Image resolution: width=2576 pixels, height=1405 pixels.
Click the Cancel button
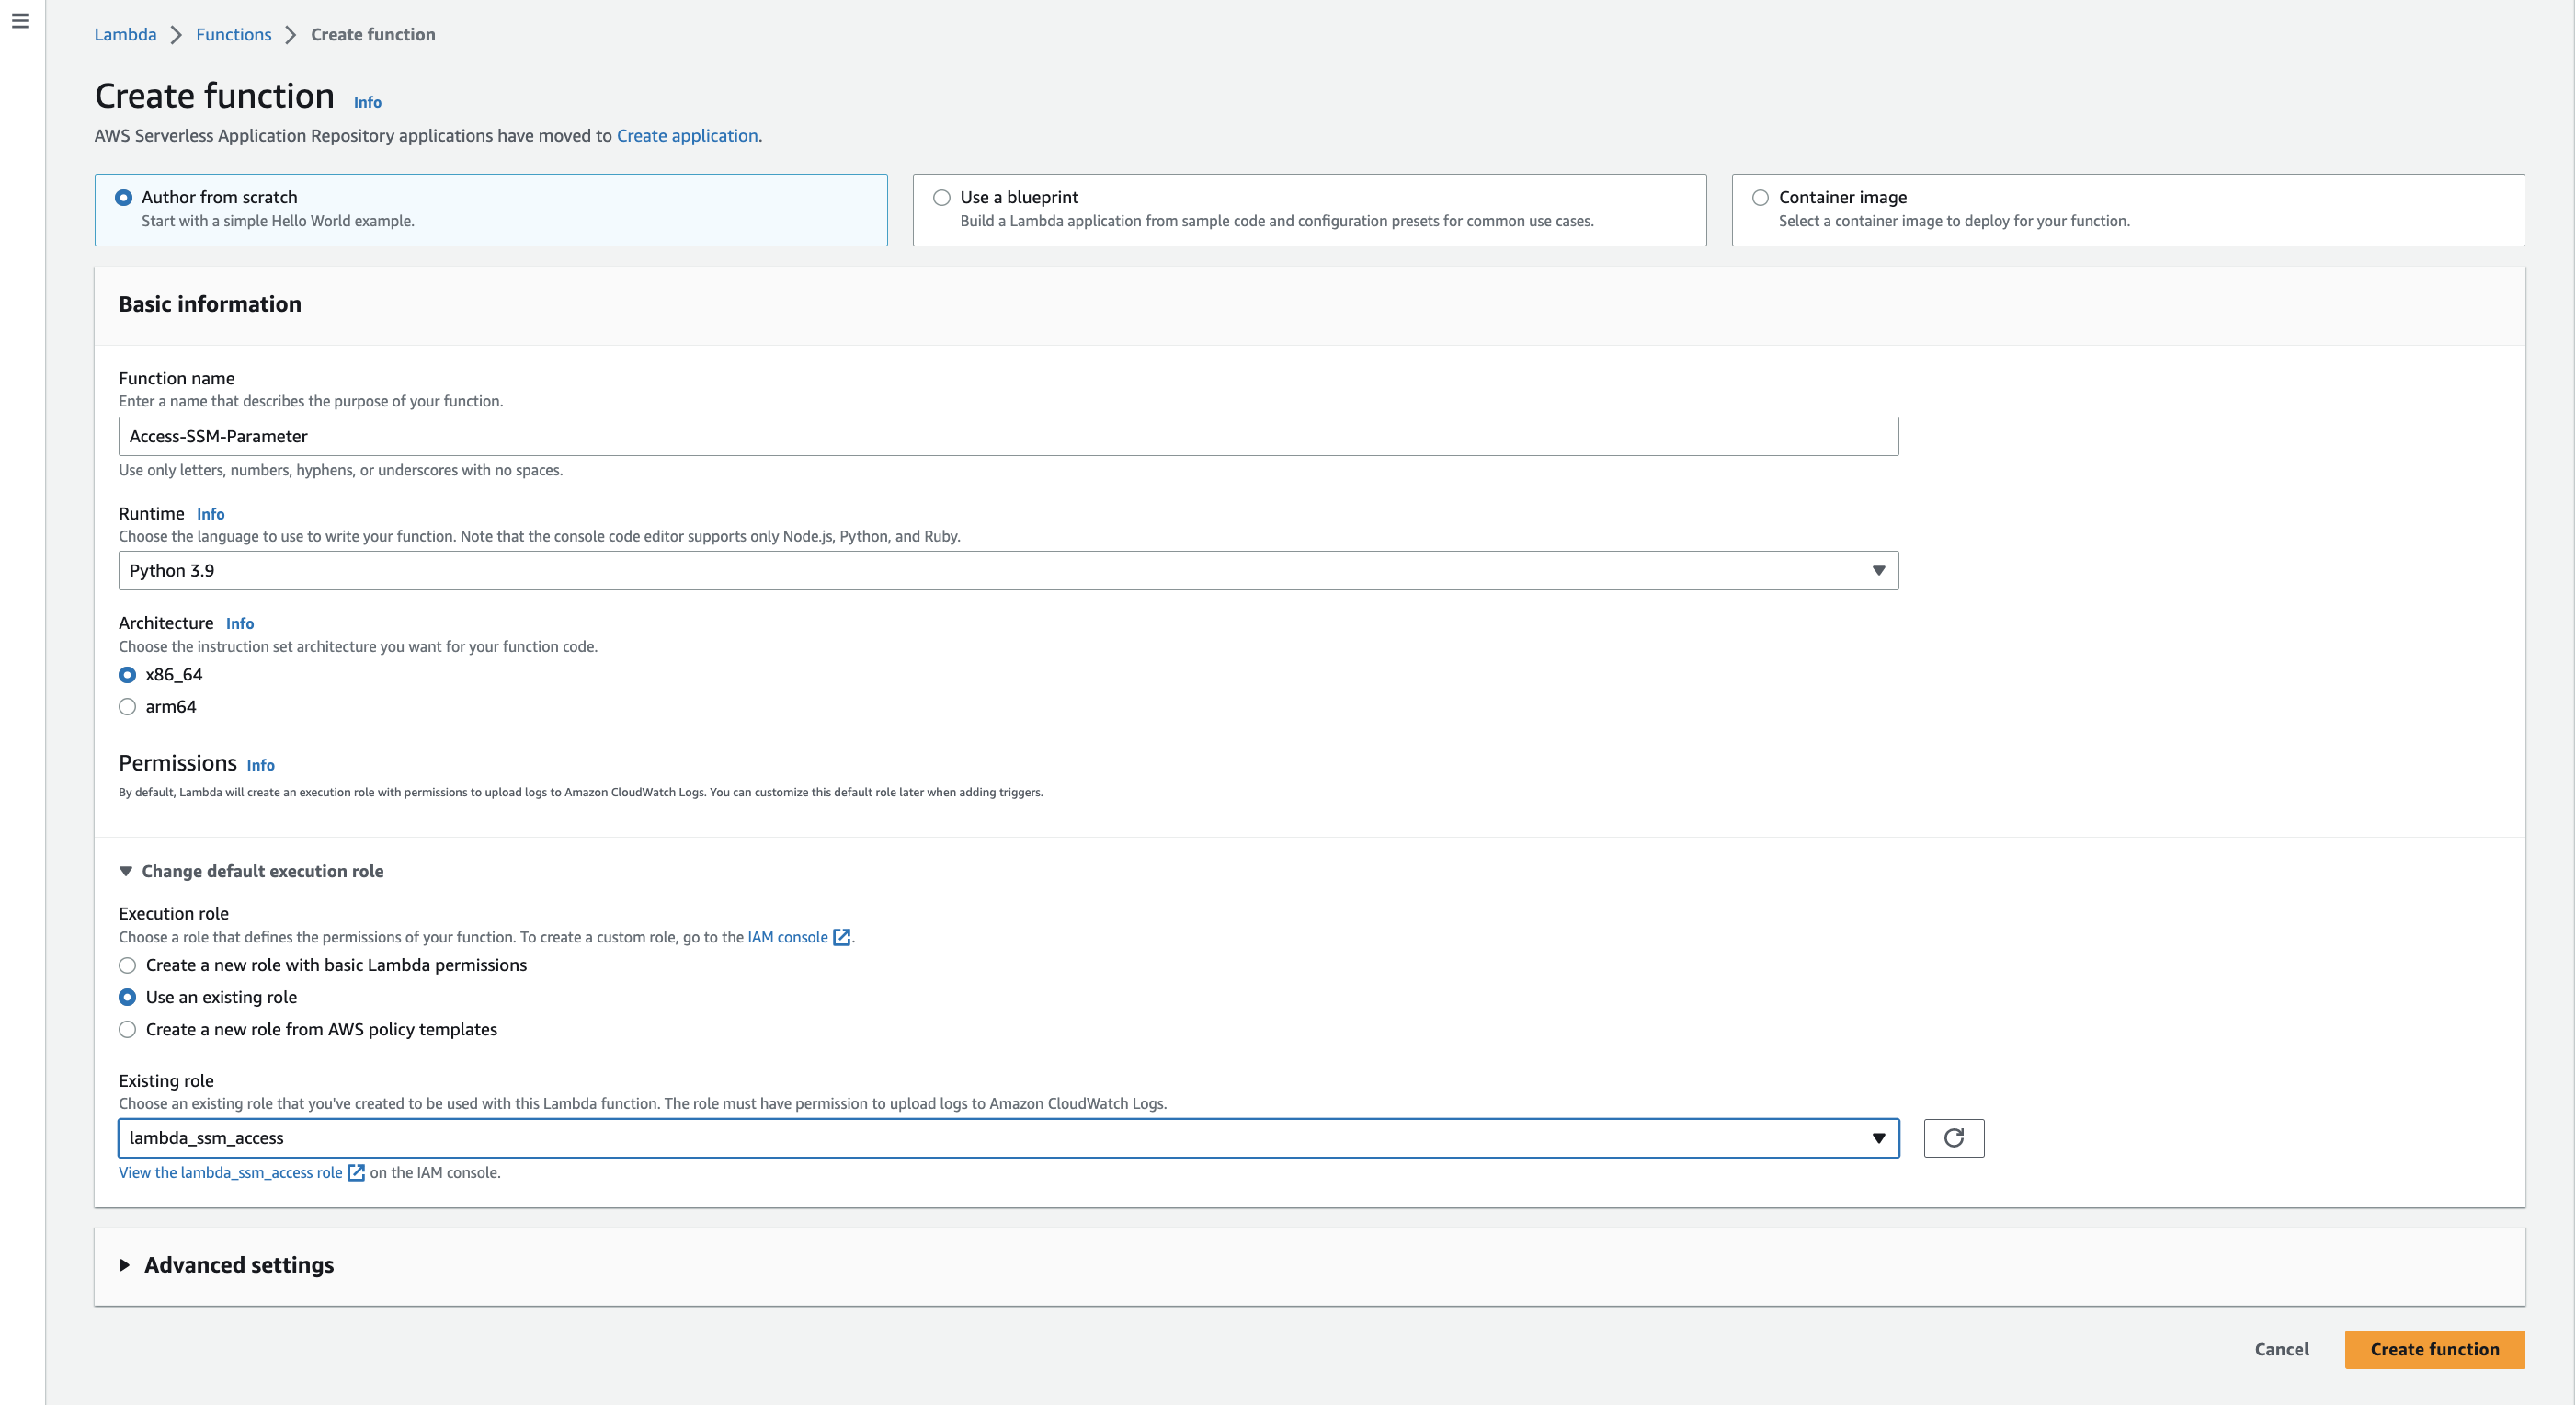(x=2281, y=1349)
